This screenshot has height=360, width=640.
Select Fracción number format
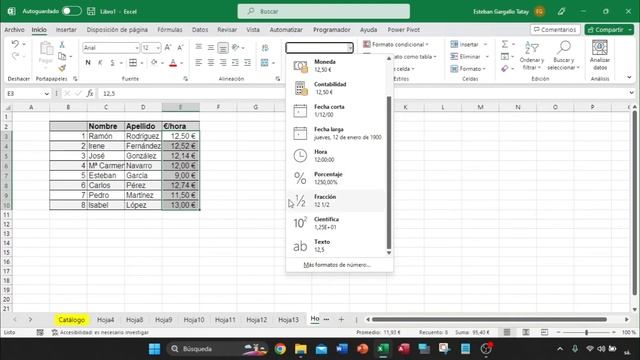pyautogui.click(x=336, y=200)
